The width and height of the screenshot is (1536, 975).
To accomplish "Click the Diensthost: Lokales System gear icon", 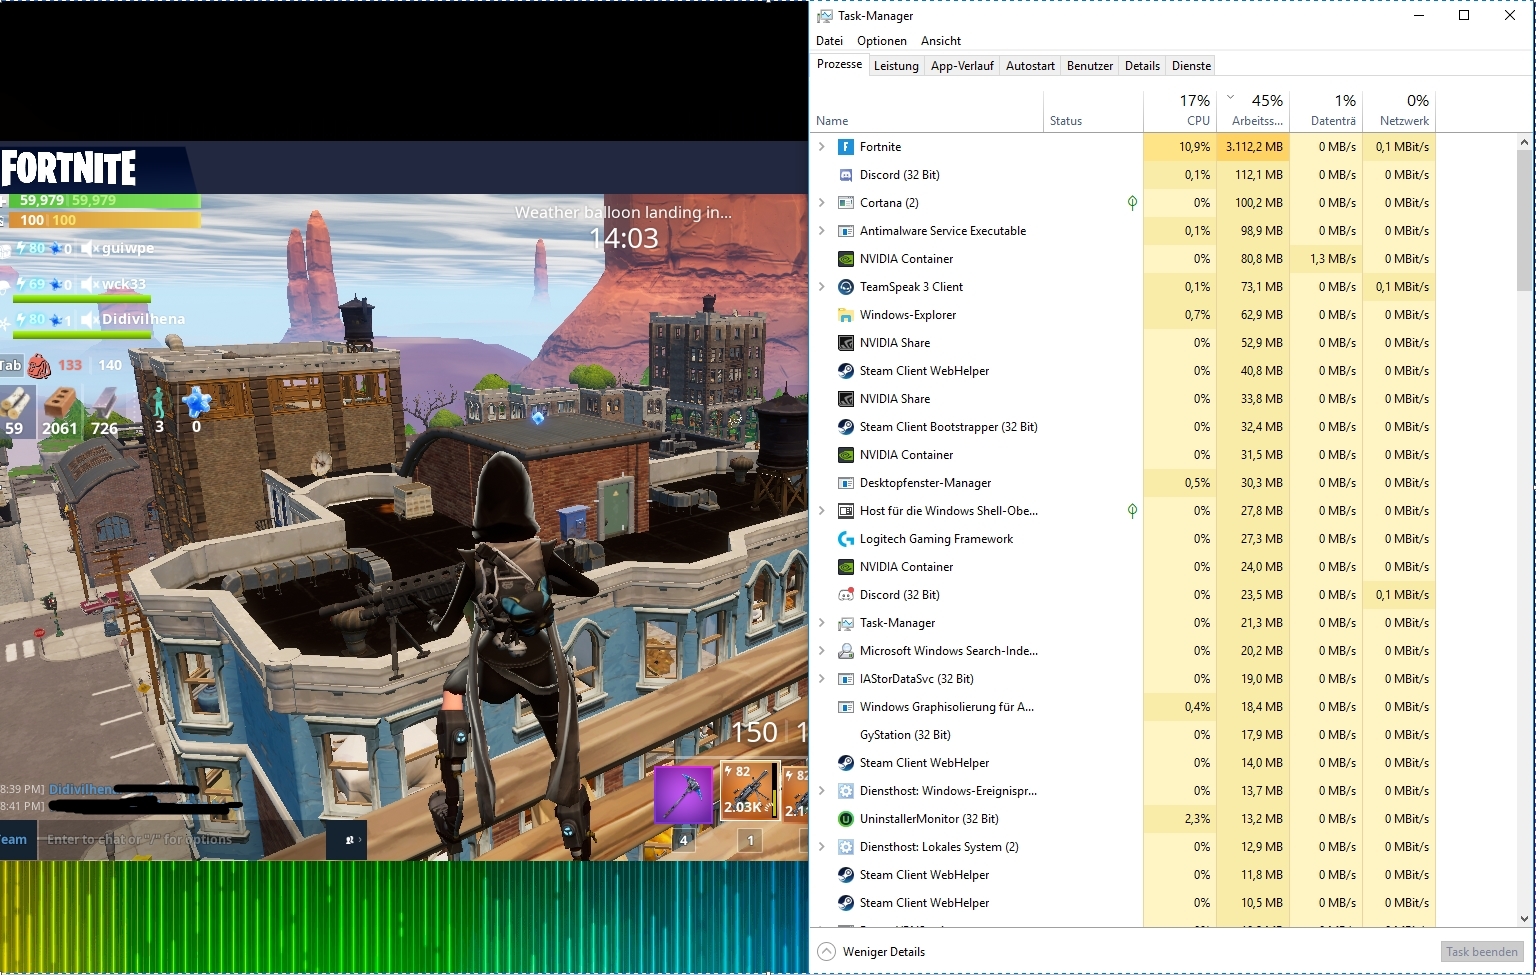I will coord(845,847).
